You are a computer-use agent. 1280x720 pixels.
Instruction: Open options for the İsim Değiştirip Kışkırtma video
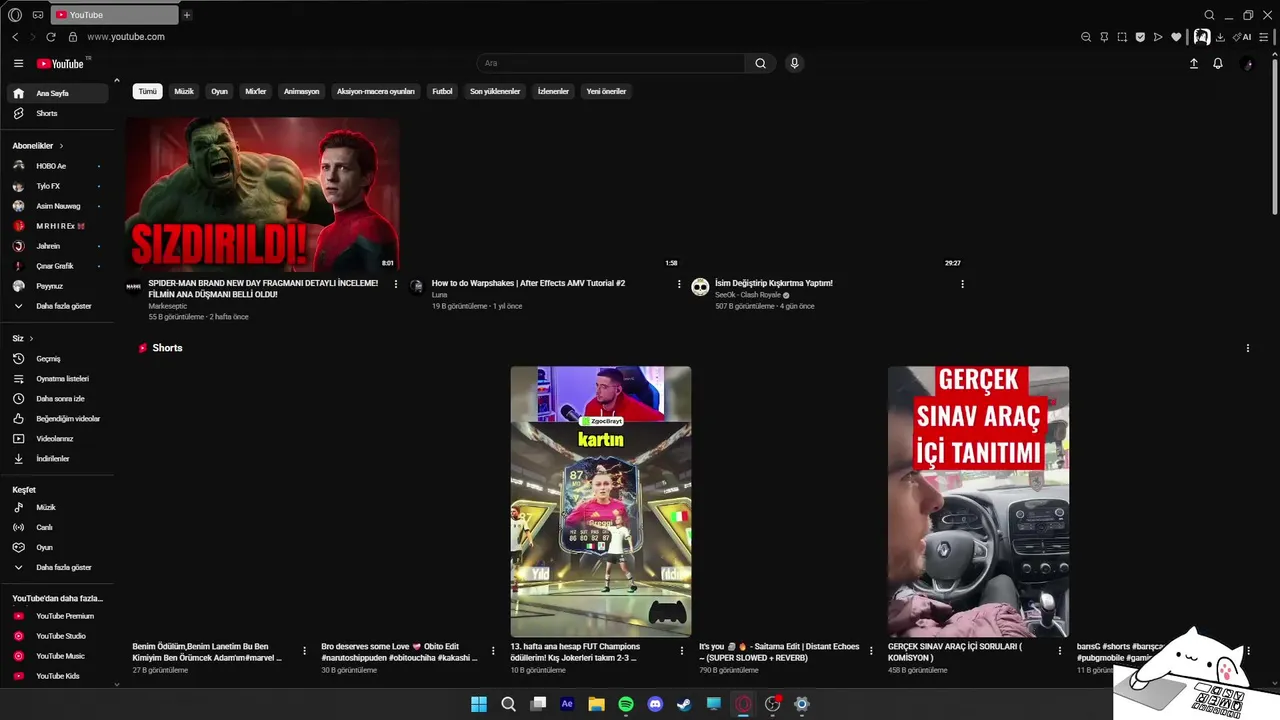962,284
